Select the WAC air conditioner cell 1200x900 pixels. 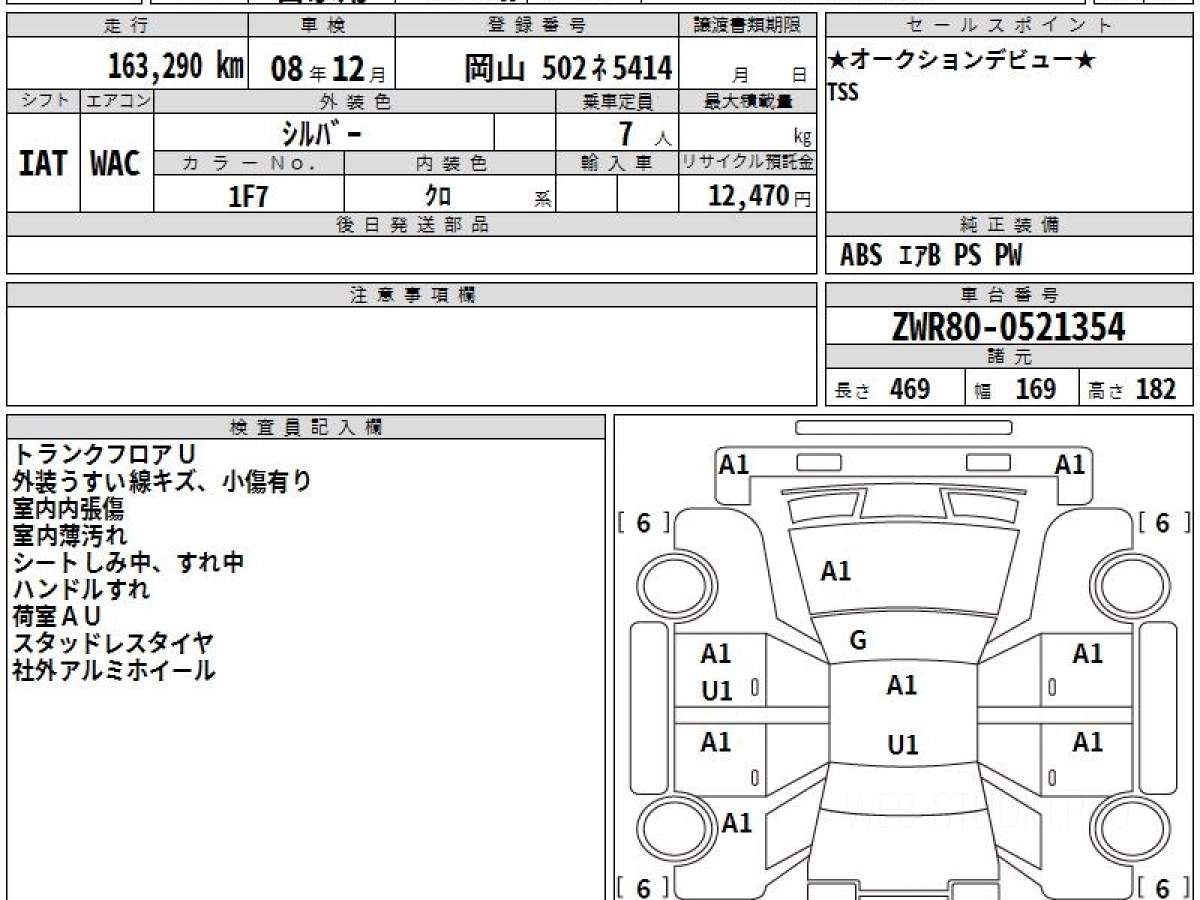click(116, 163)
